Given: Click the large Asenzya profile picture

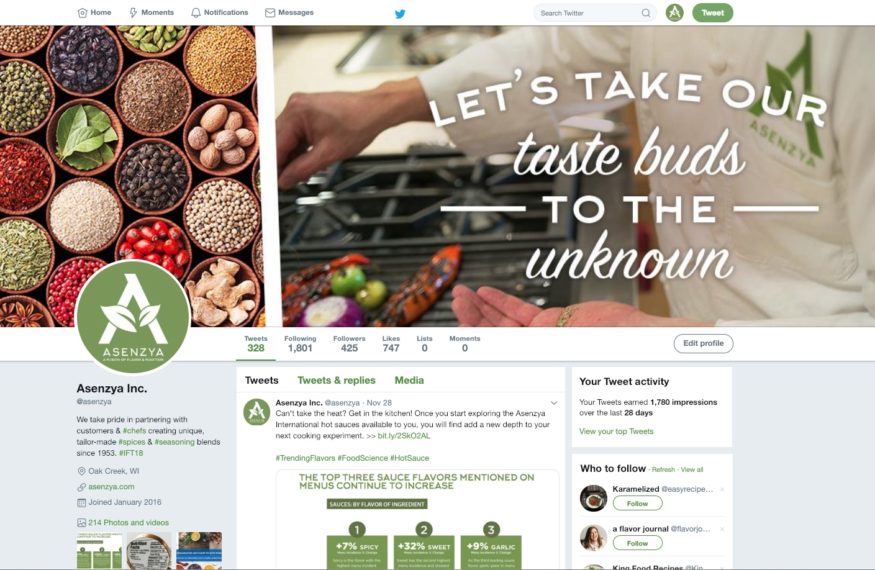Looking at the screenshot, I should [133, 317].
